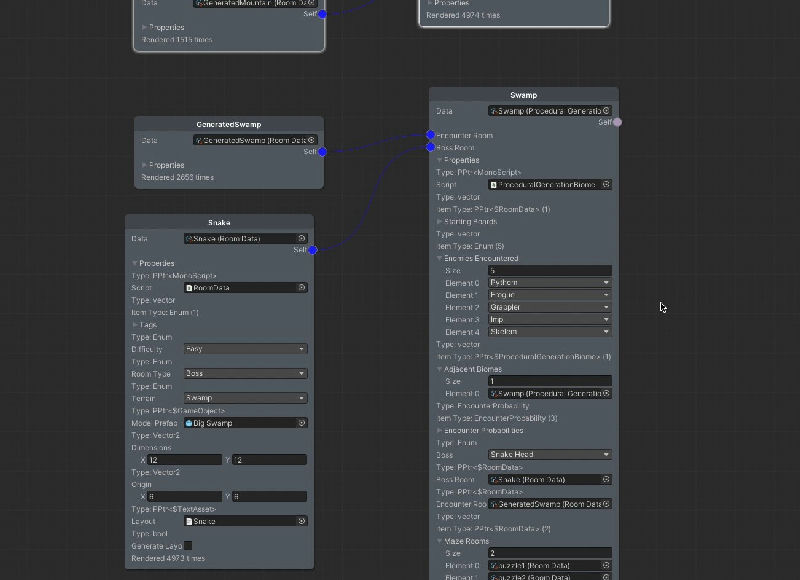Image resolution: width=800 pixels, height=580 pixels.
Task: Open Element 2 dropdown showing Grappler
Action: 549,307
